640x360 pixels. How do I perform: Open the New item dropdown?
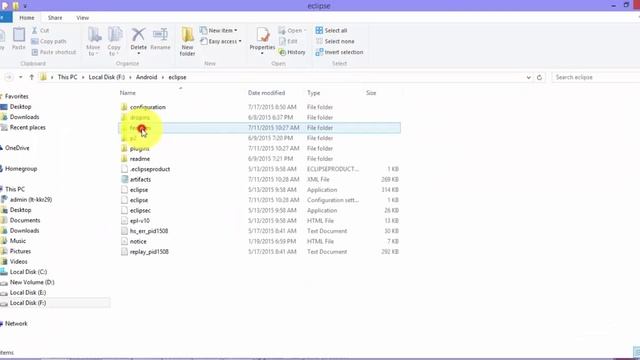(x=219, y=31)
